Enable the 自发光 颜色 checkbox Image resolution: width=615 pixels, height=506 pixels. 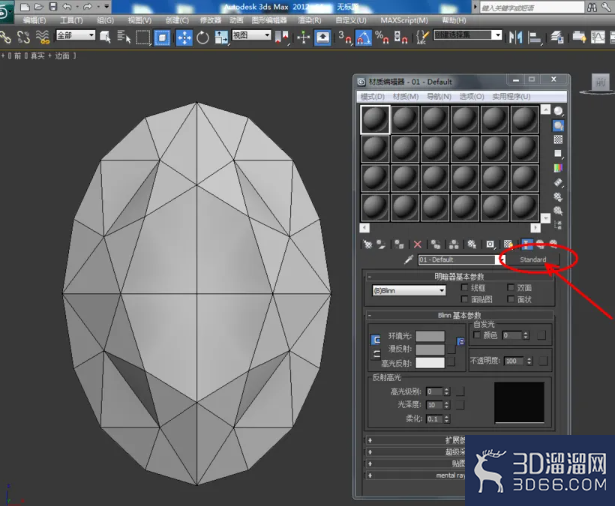pyautogui.click(x=477, y=335)
